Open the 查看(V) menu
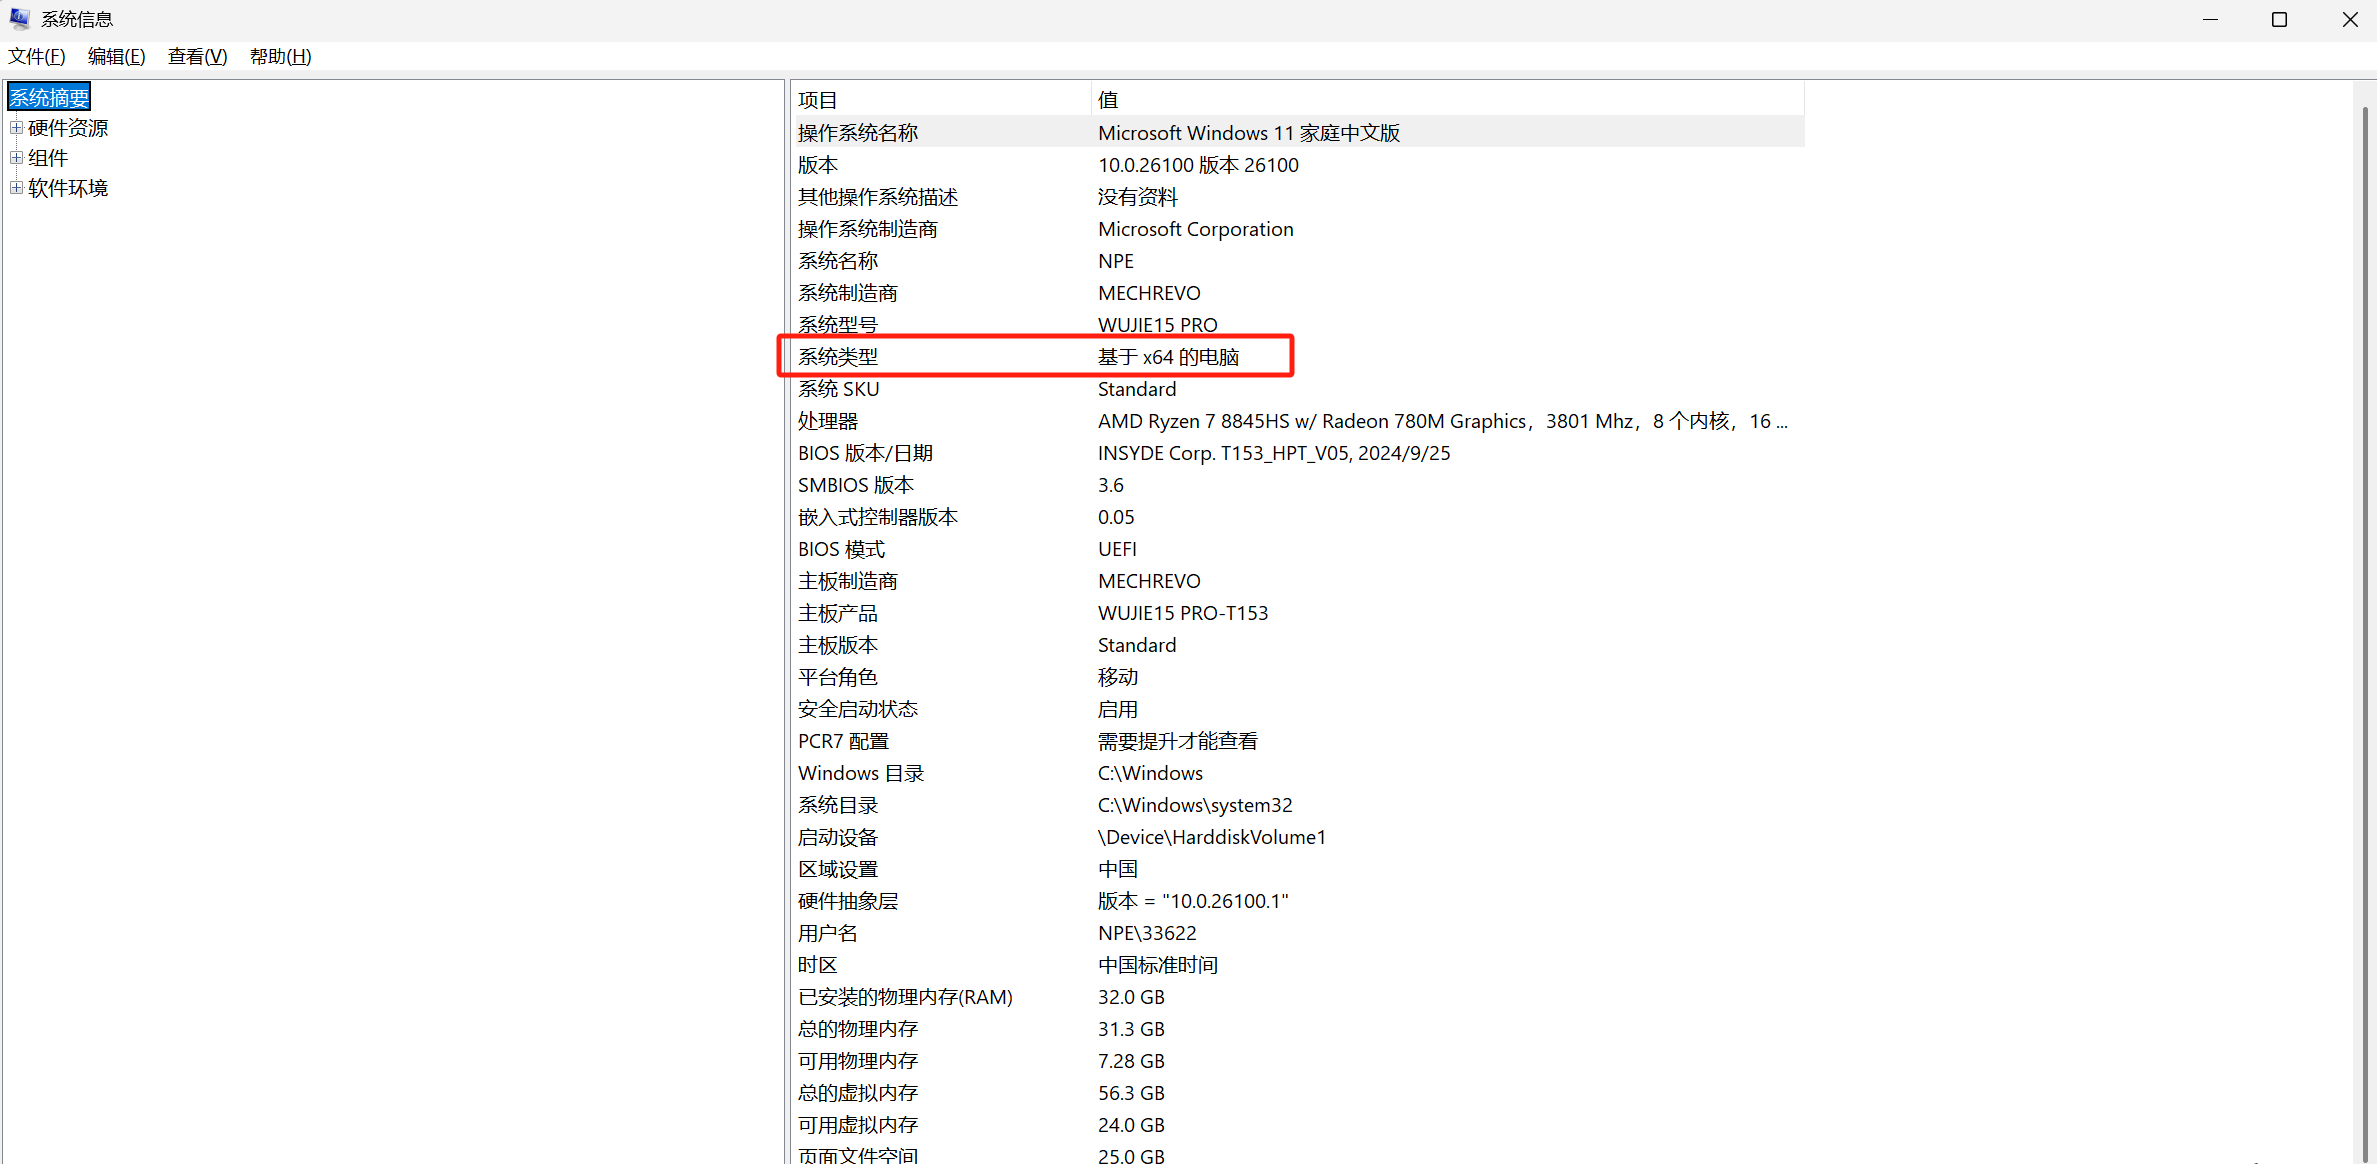The image size is (2377, 1164). pyautogui.click(x=197, y=57)
